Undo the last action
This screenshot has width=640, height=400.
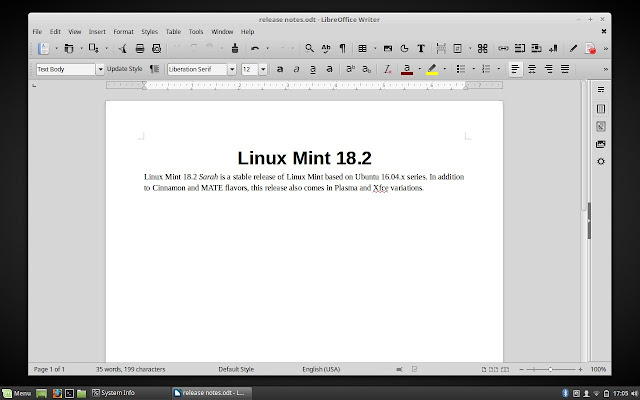pos(255,49)
